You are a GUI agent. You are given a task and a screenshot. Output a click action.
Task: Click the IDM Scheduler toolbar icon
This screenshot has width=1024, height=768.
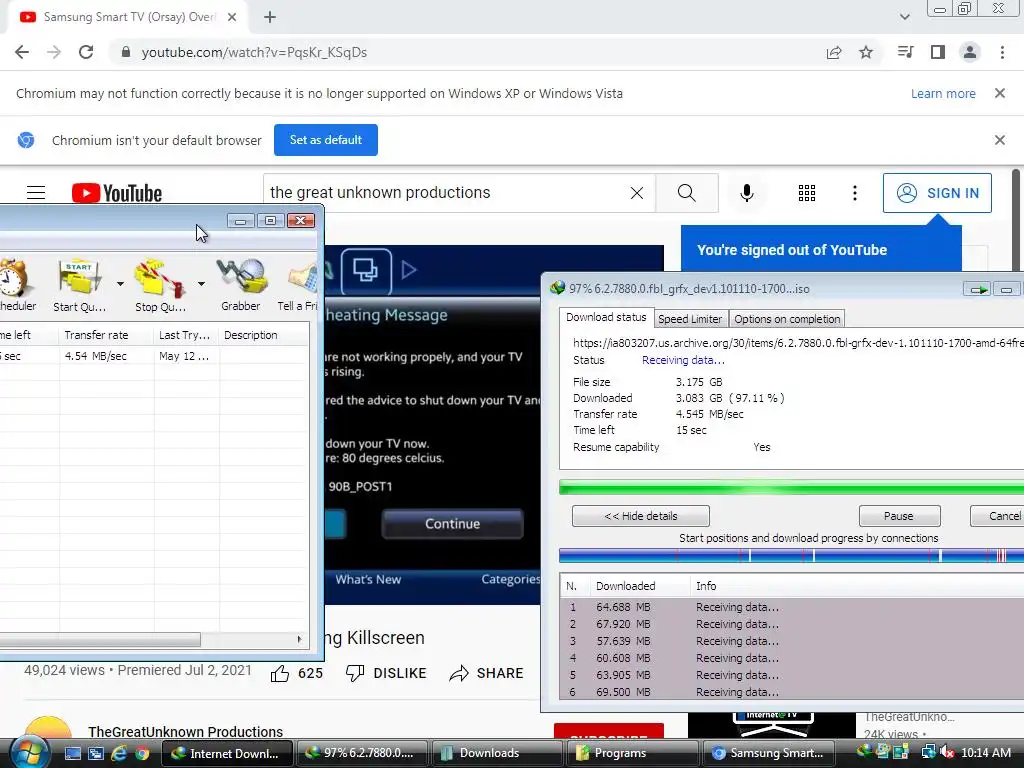coord(16,285)
